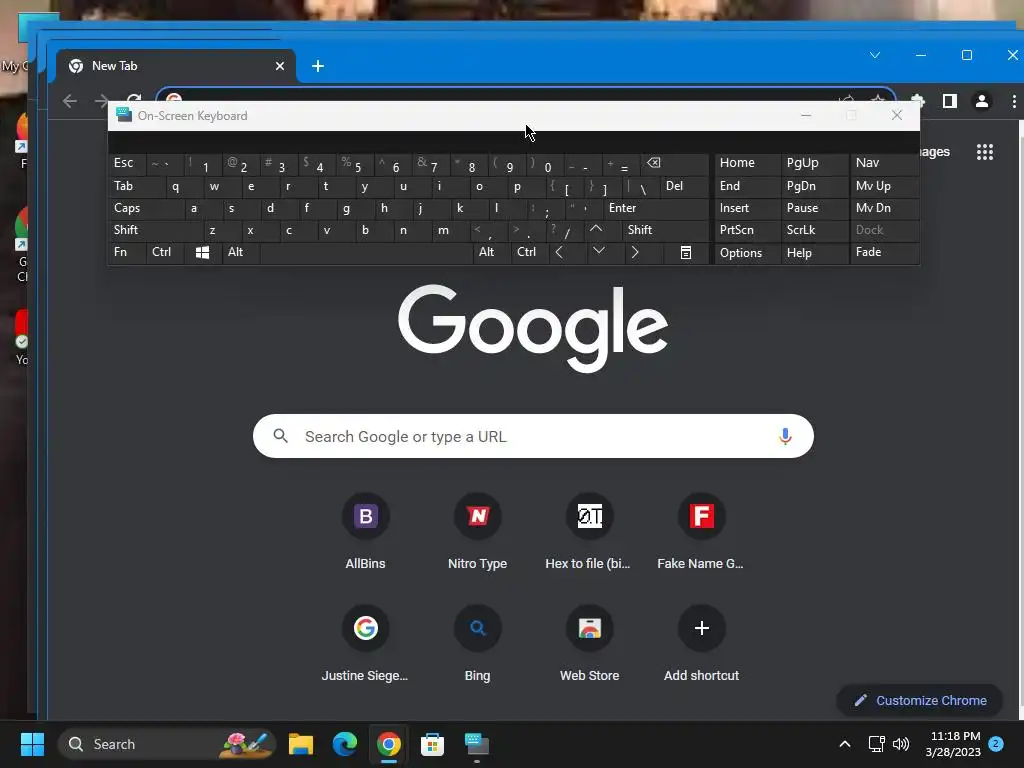Tap the Home key on keyboard

(x=747, y=163)
